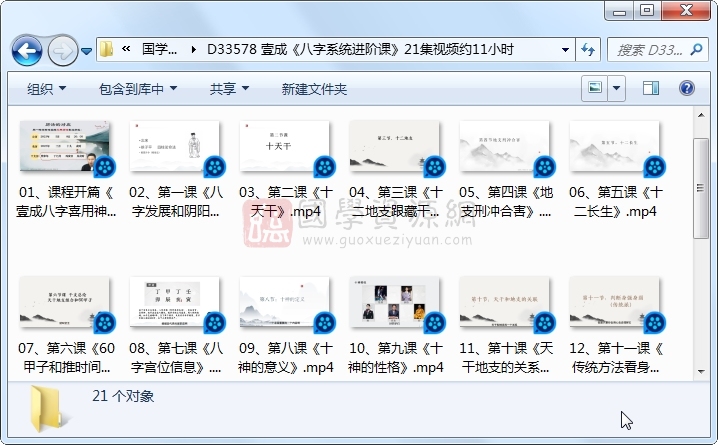
Task: Click the greyed Forward arrow button
Action: click(63, 50)
